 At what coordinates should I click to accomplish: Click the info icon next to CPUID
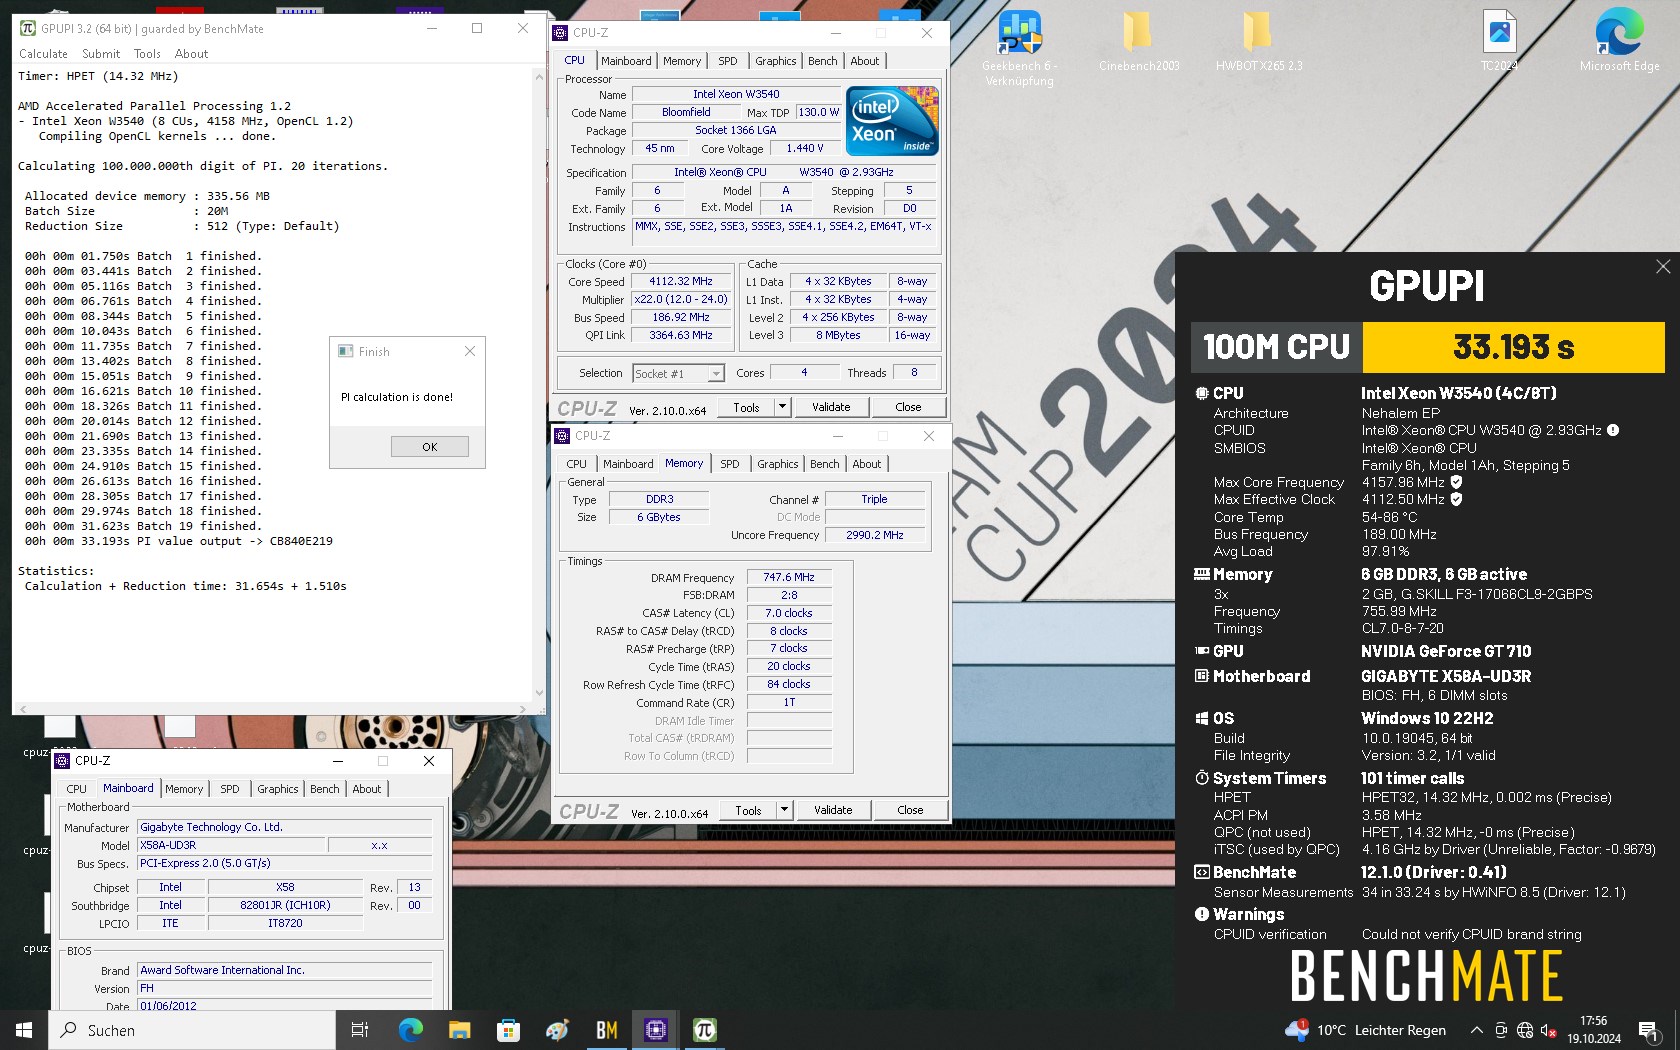point(1613,430)
